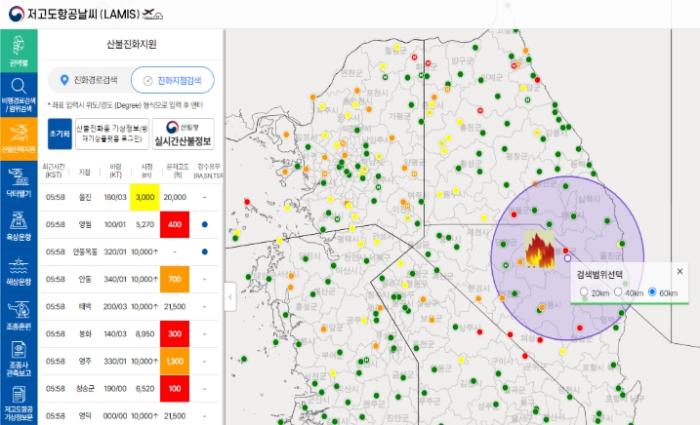This screenshot has width=700, height=425.
Task: Click the fire icon on the map
Action: pos(539,248)
